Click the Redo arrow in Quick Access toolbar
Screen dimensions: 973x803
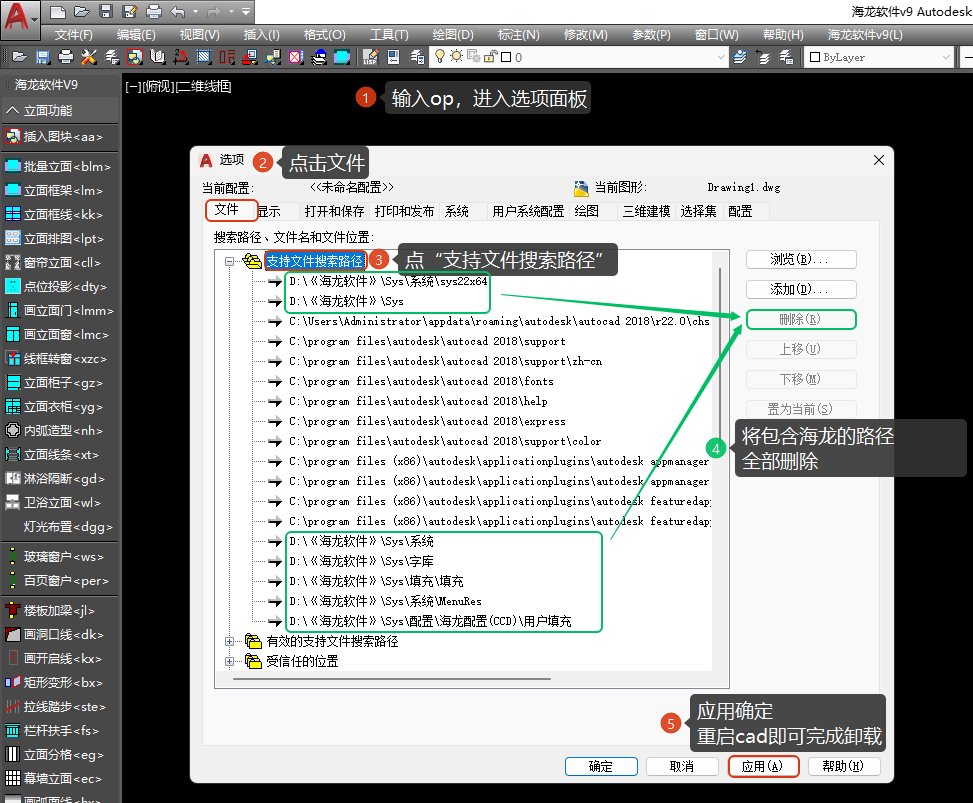point(214,11)
